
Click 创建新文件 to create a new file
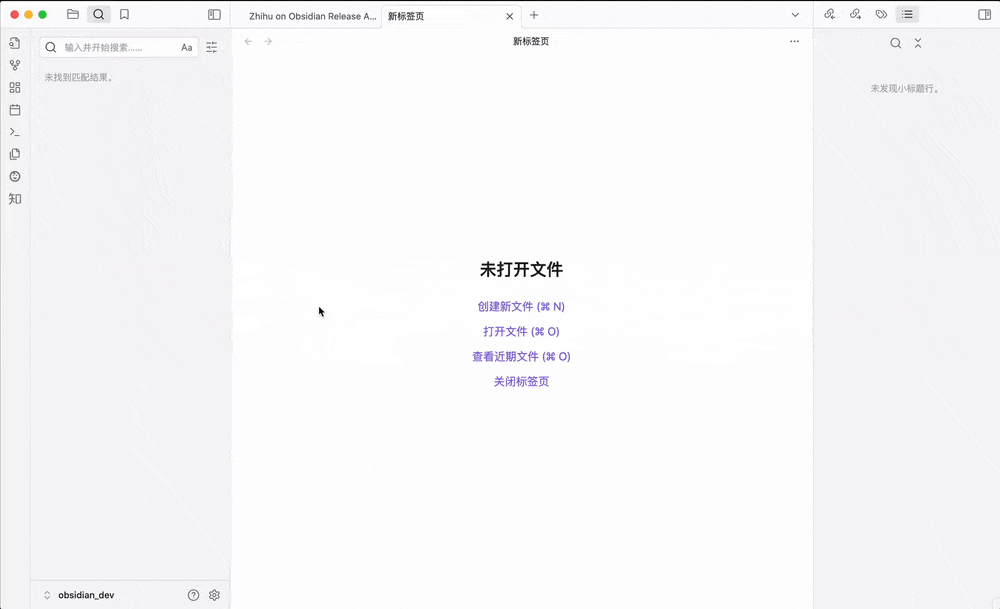(520, 306)
